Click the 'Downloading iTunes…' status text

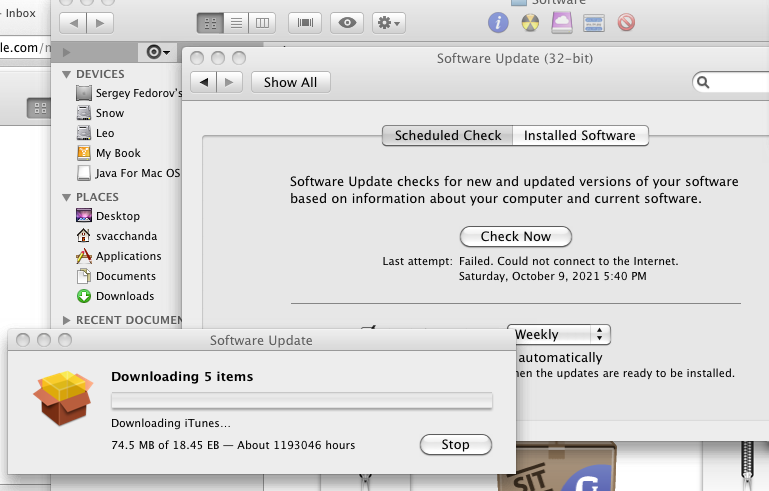[x=171, y=423]
